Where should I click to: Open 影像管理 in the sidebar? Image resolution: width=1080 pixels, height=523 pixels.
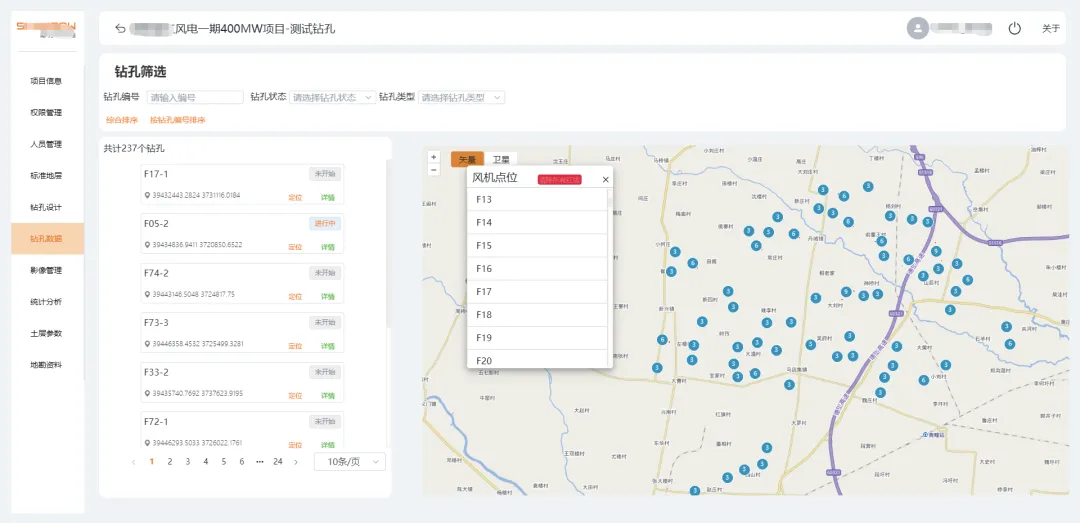[47, 270]
